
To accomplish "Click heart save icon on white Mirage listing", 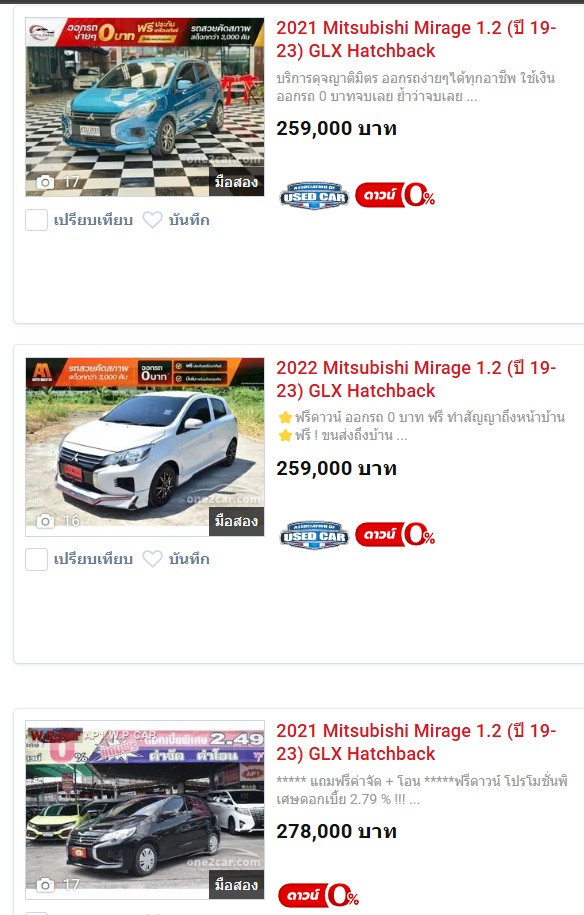I will [152, 559].
